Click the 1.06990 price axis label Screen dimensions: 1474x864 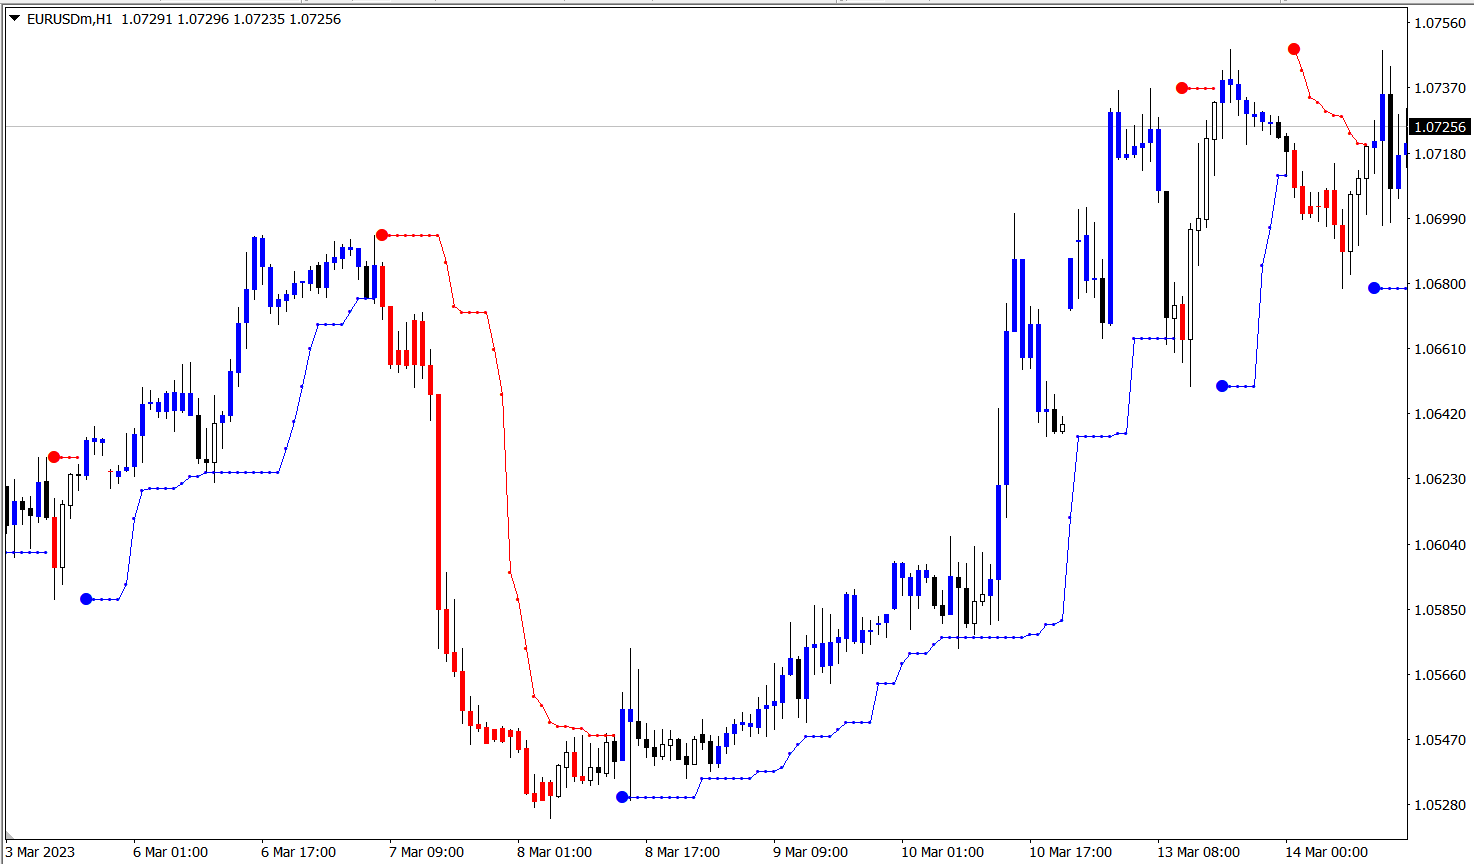(x=1440, y=219)
